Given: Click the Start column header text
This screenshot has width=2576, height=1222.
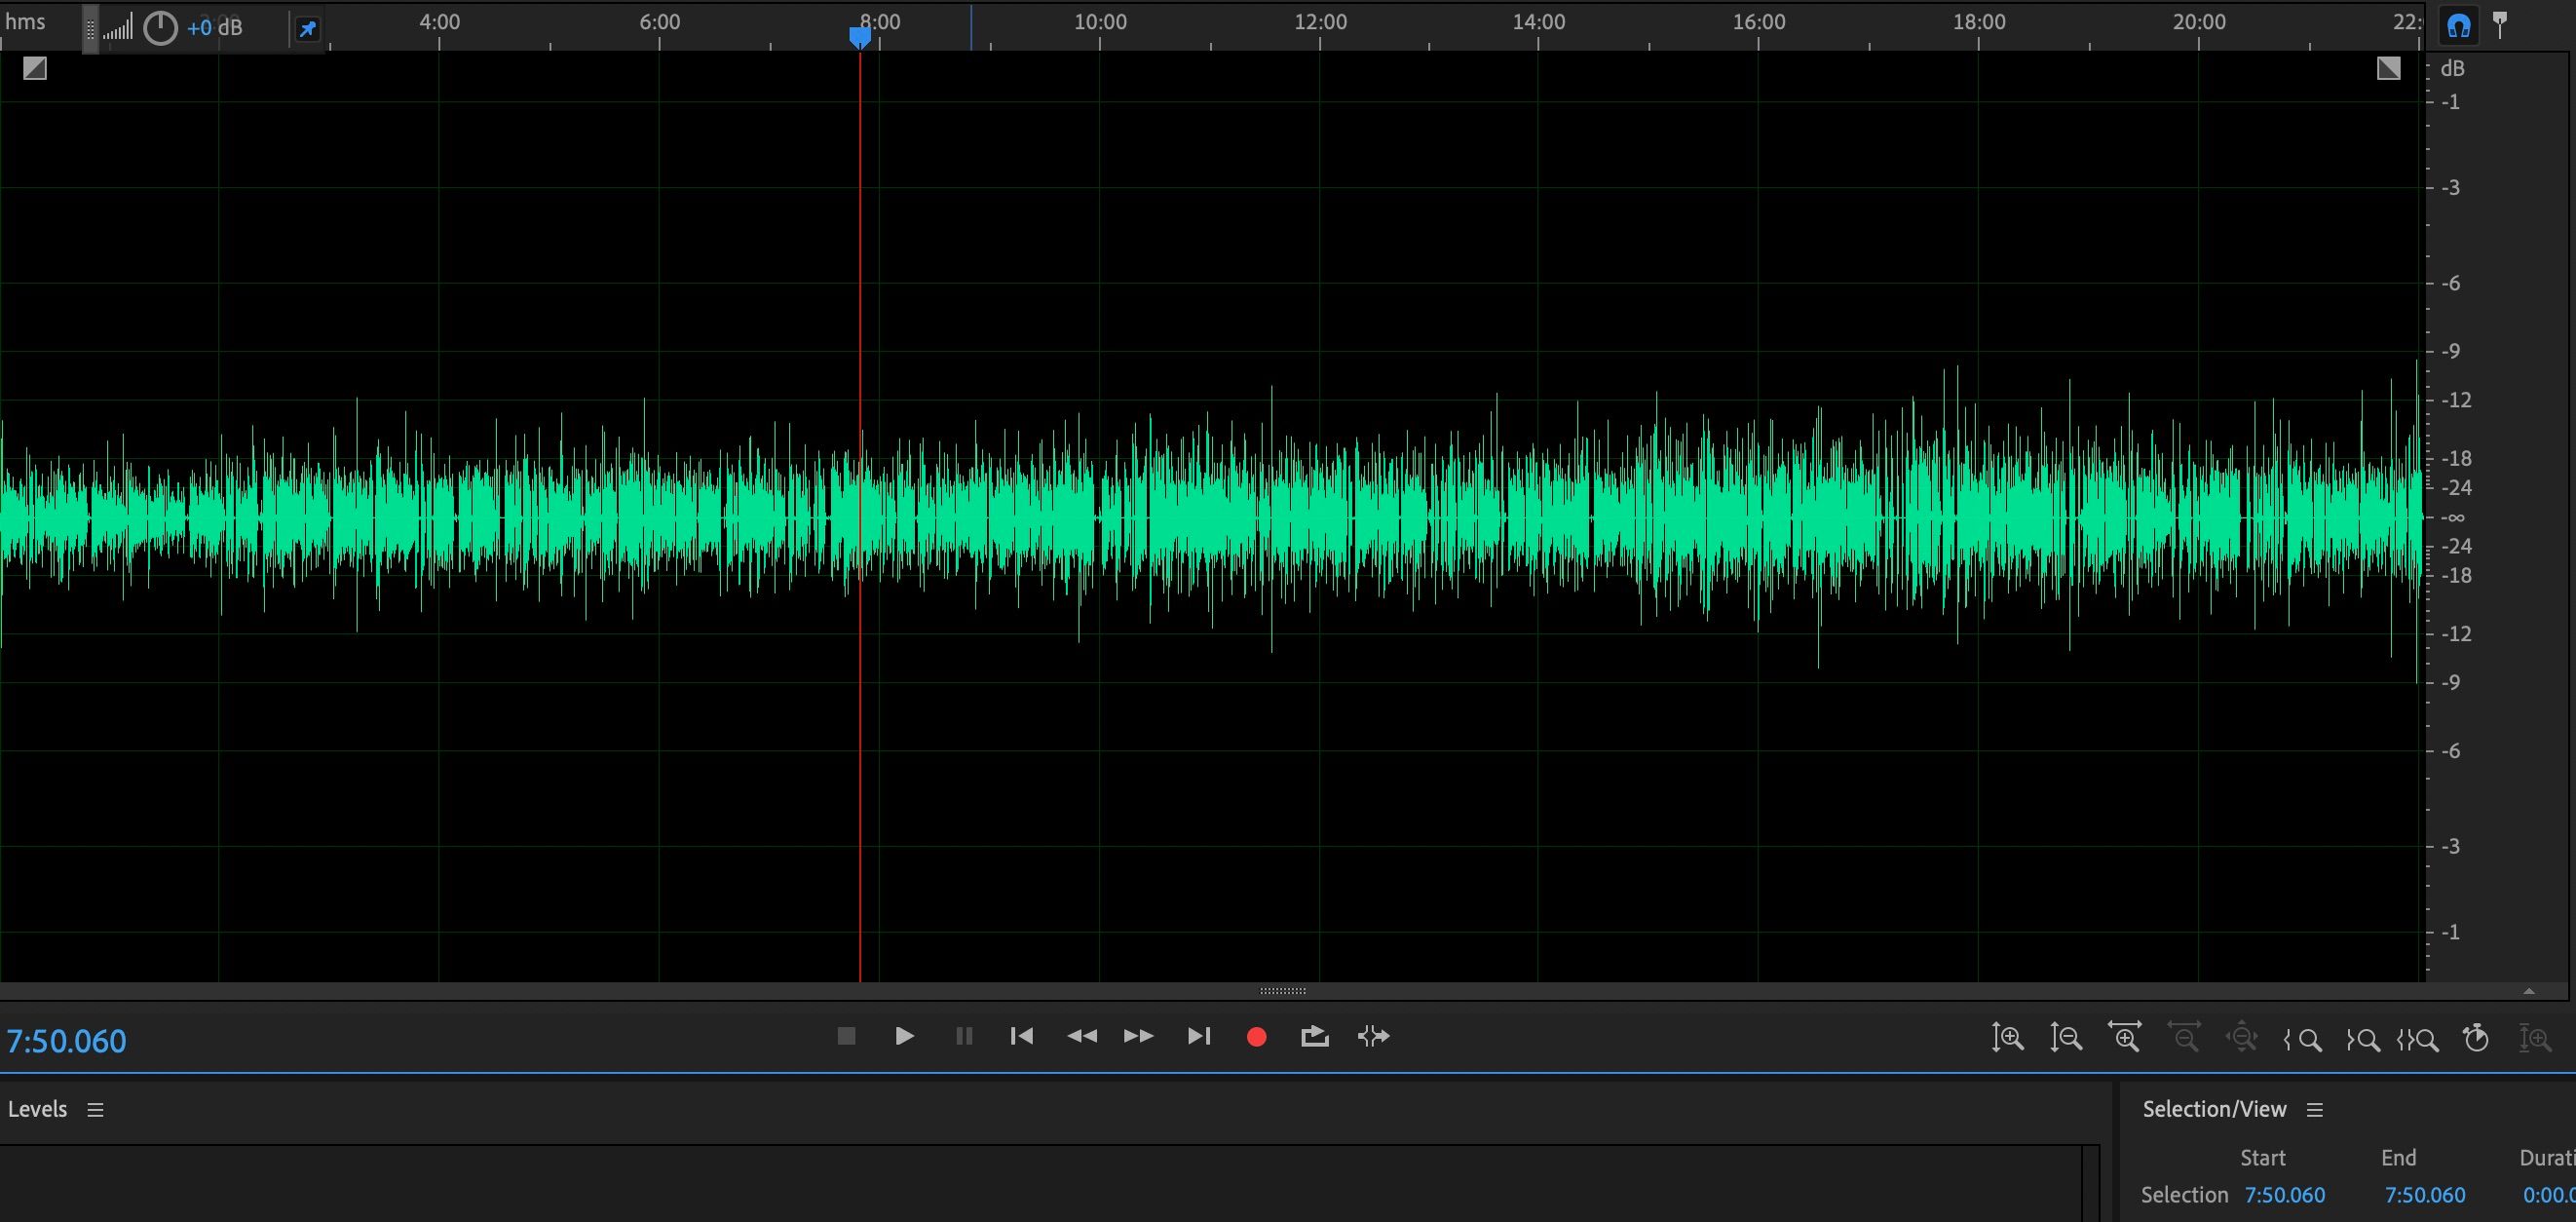Looking at the screenshot, I should click(x=2263, y=1158).
